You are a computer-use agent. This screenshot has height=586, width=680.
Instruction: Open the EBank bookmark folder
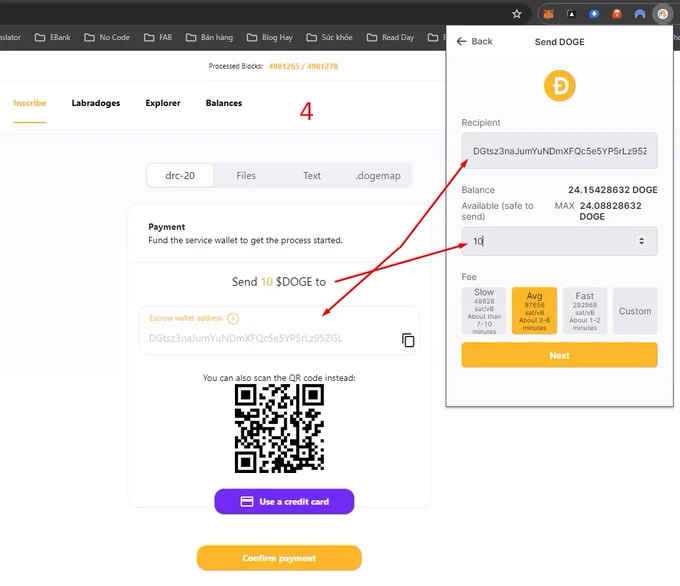pos(52,37)
